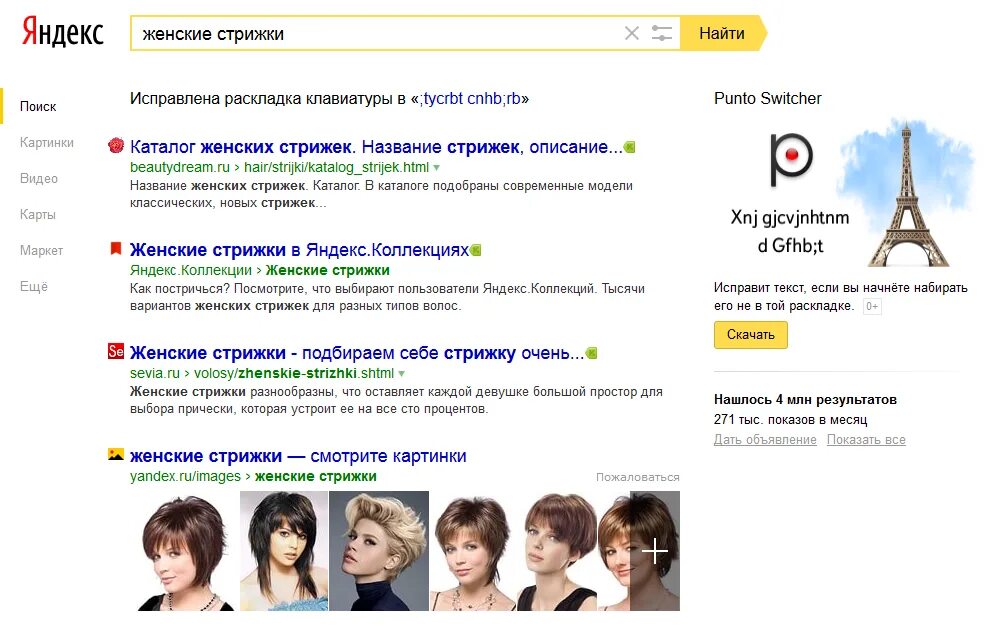The image size is (1001, 631).
Task: Select the Поиск tab in the sidebar
Action: [x=38, y=107]
